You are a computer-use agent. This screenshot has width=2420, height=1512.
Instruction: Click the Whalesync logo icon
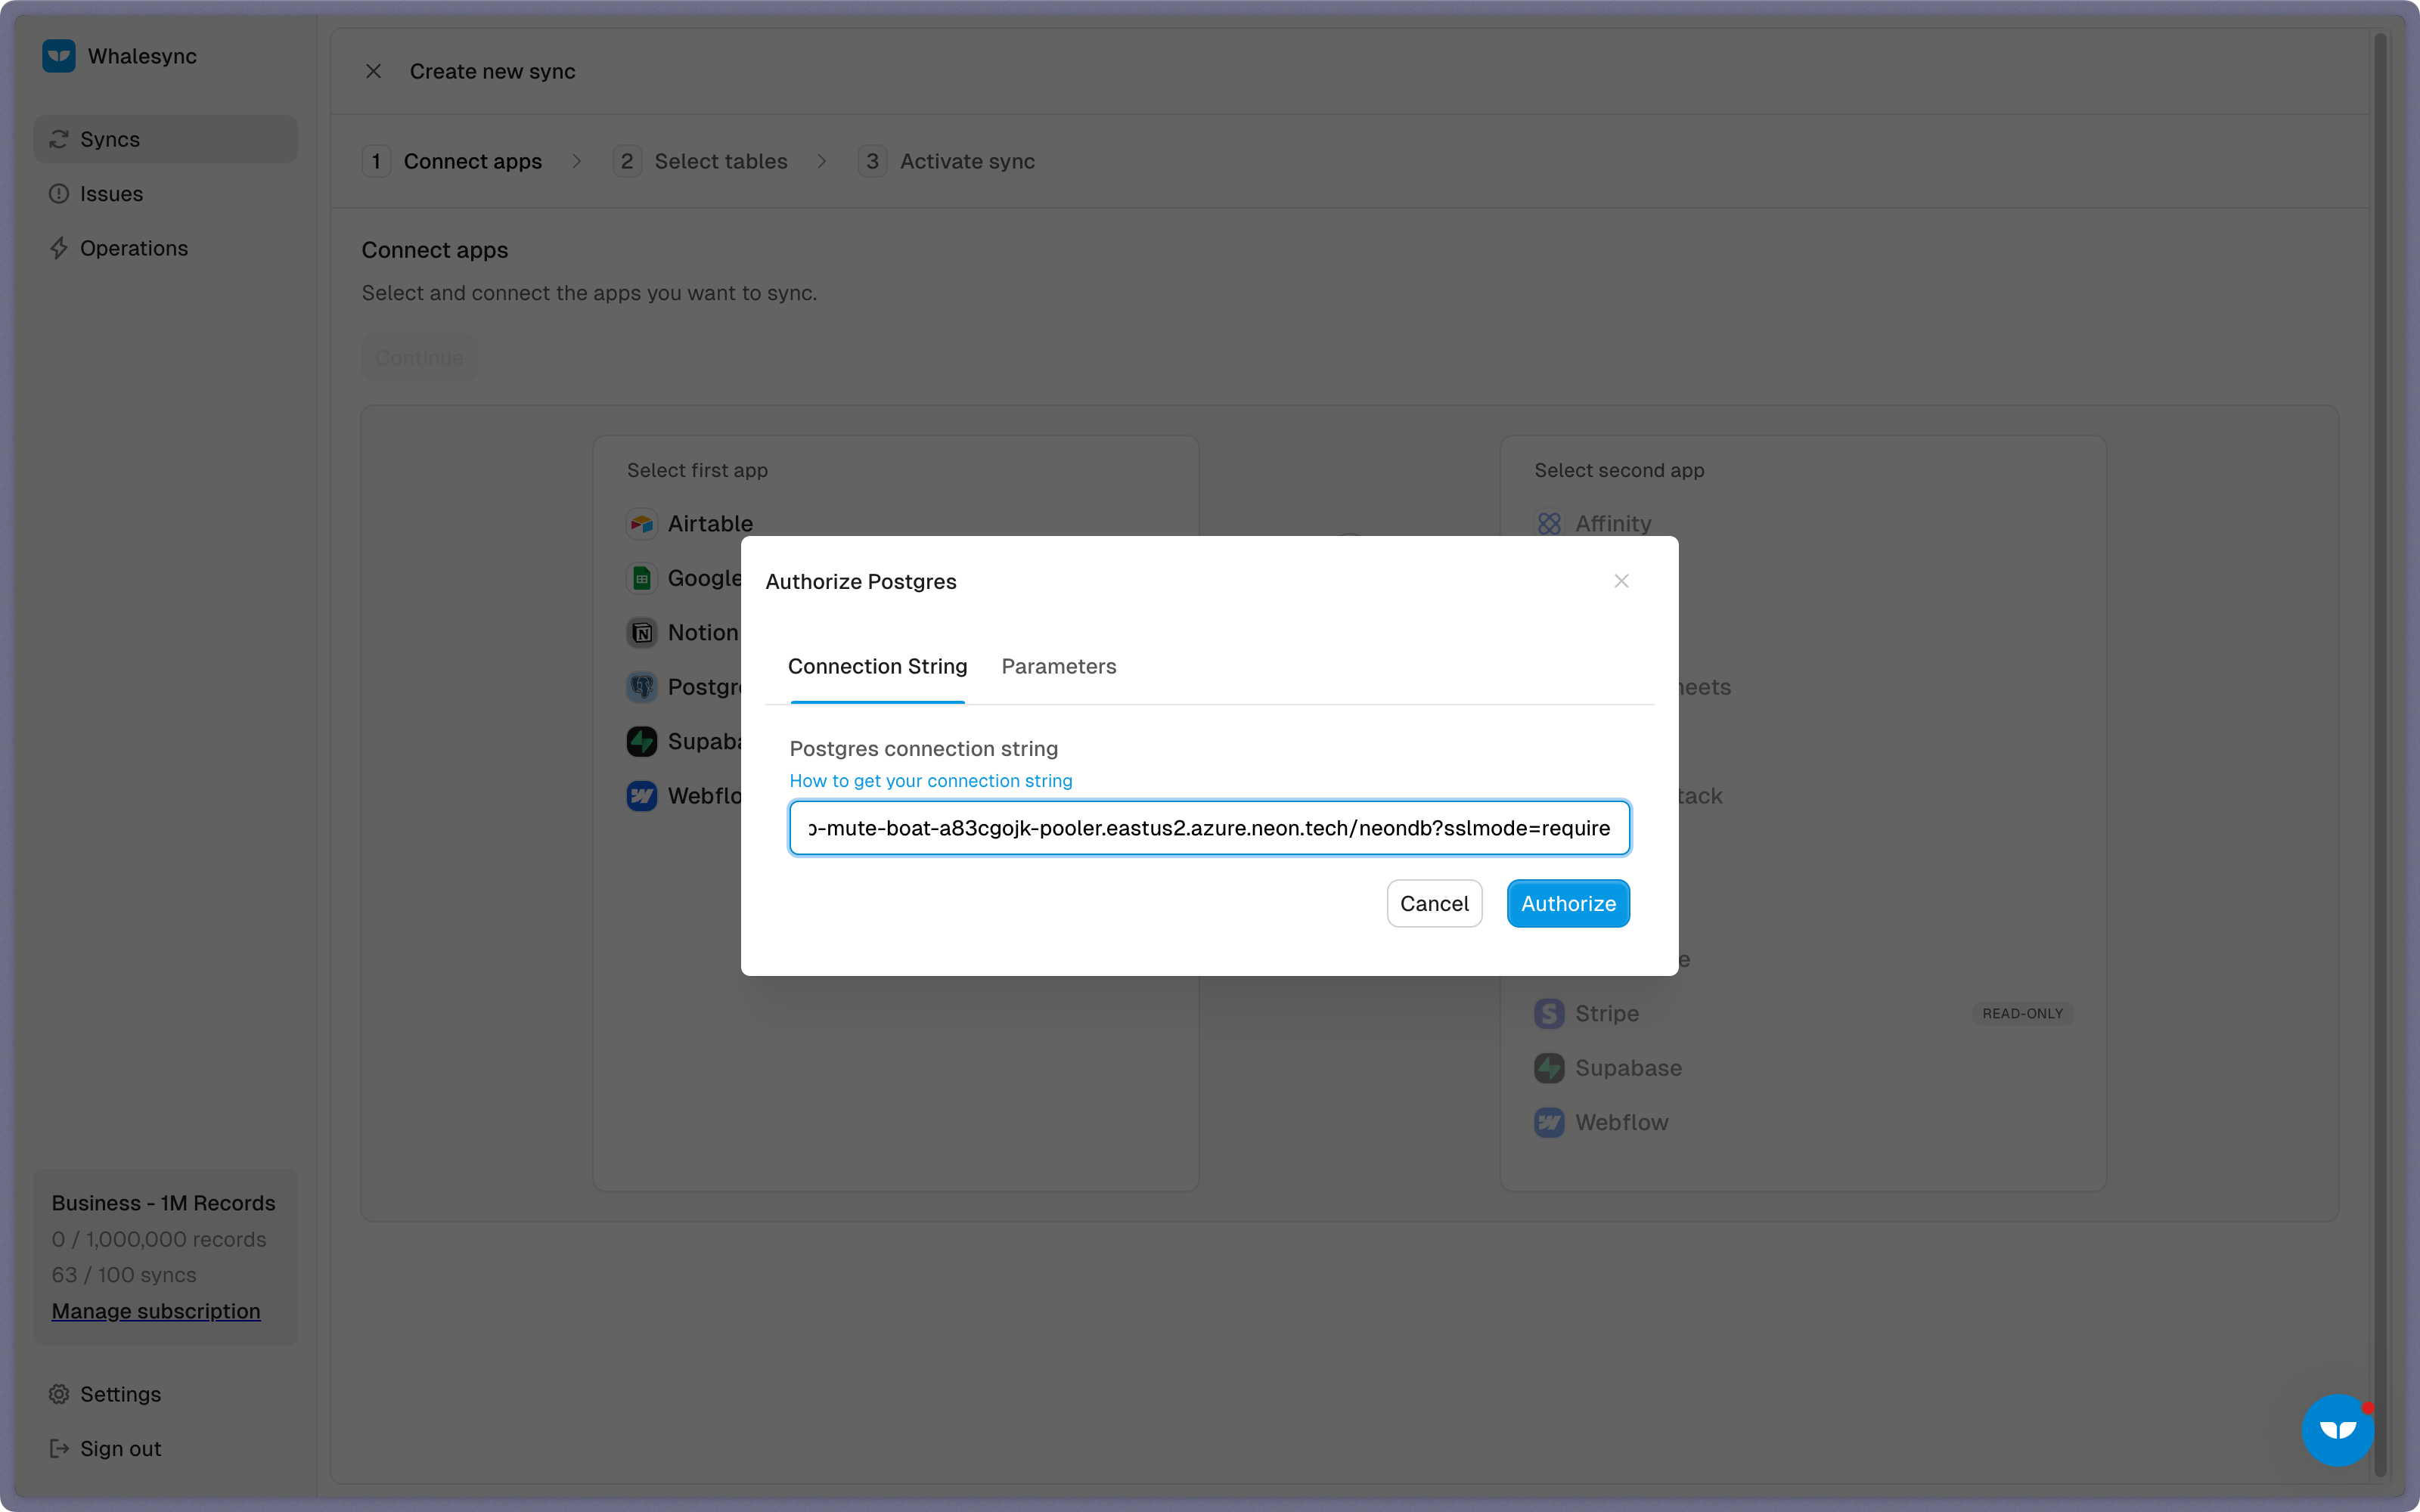tap(59, 56)
